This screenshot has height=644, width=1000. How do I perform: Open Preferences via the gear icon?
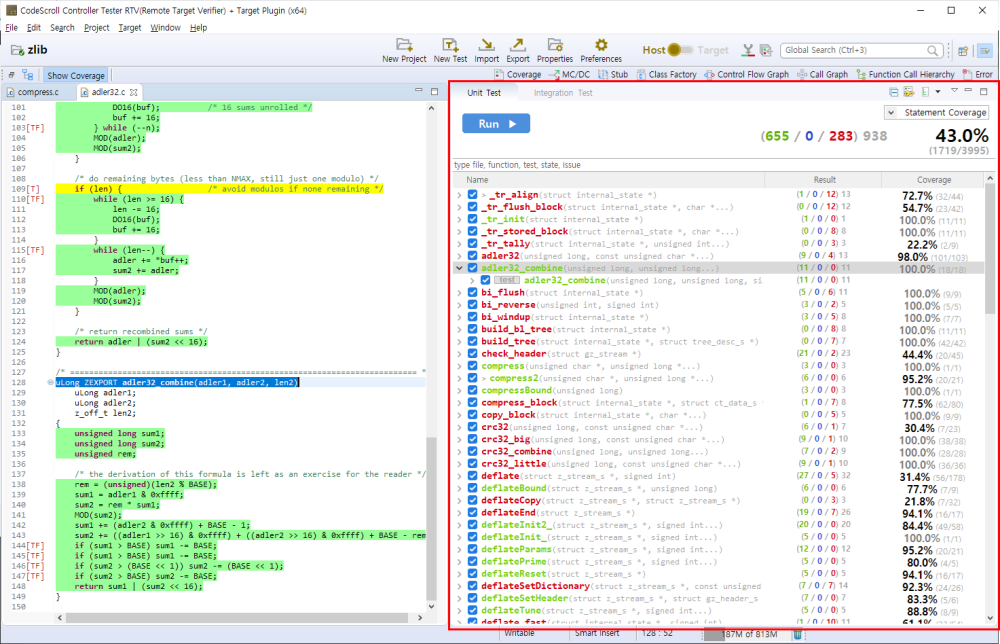click(600, 46)
